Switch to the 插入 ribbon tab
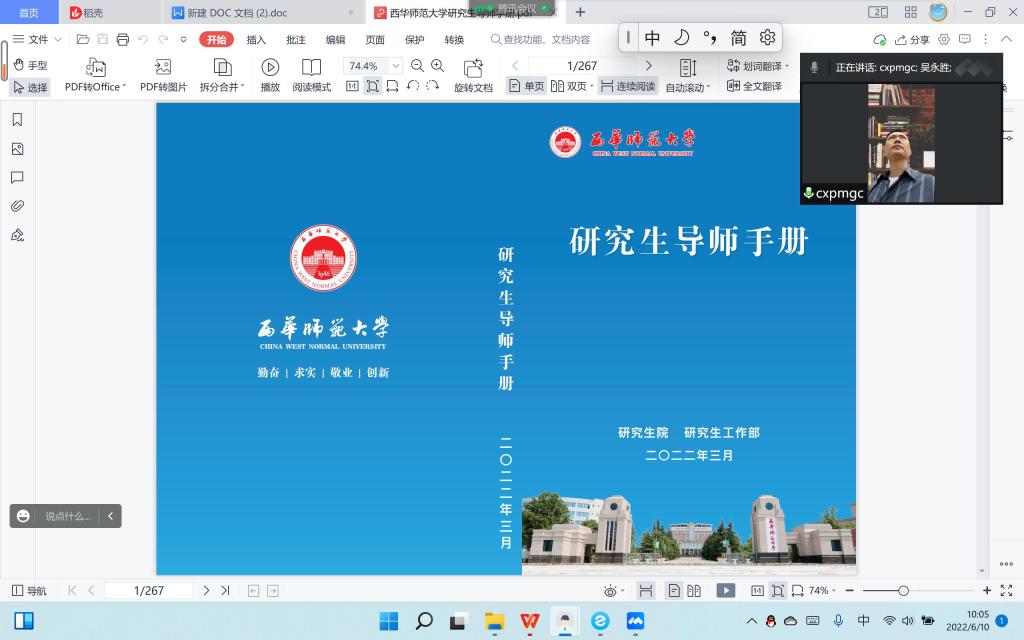The height and width of the screenshot is (640, 1024). [256, 40]
